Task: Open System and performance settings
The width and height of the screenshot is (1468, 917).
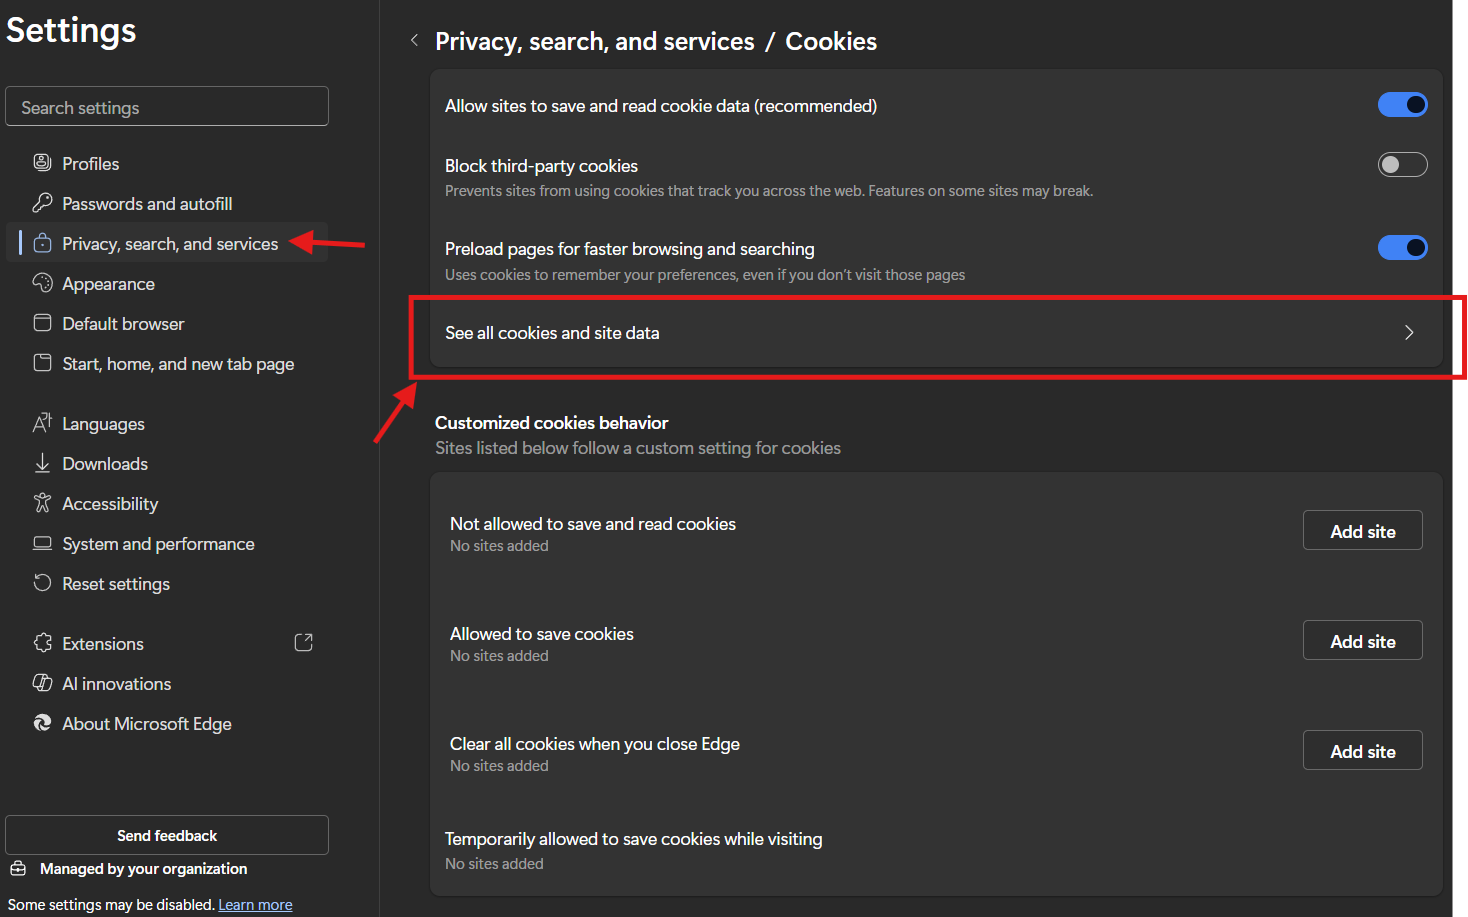Action: coord(158,544)
